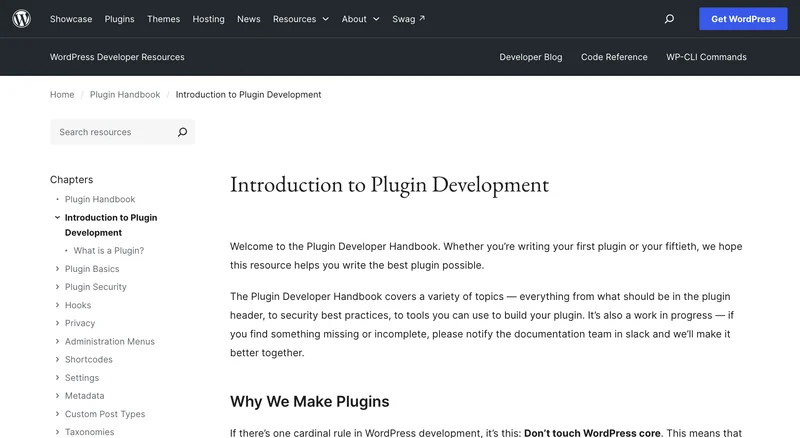Click Home in the breadcrumb
Image resolution: width=800 pixels, height=438 pixels.
(62, 94)
